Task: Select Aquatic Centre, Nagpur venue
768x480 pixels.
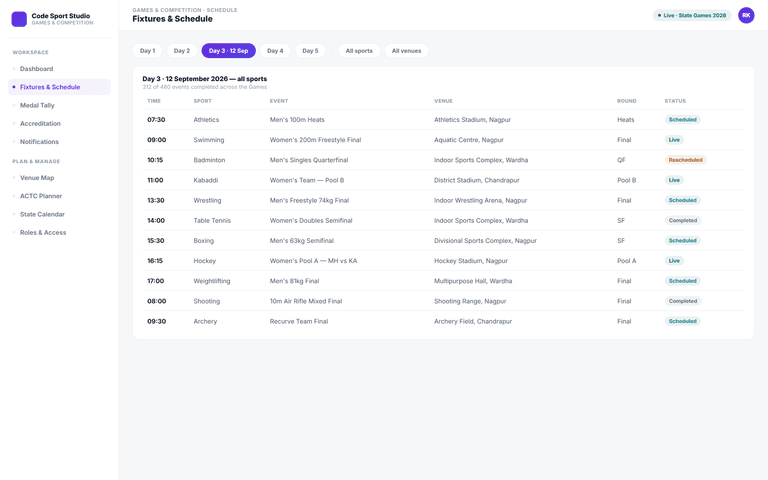Action: pos(469,140)
